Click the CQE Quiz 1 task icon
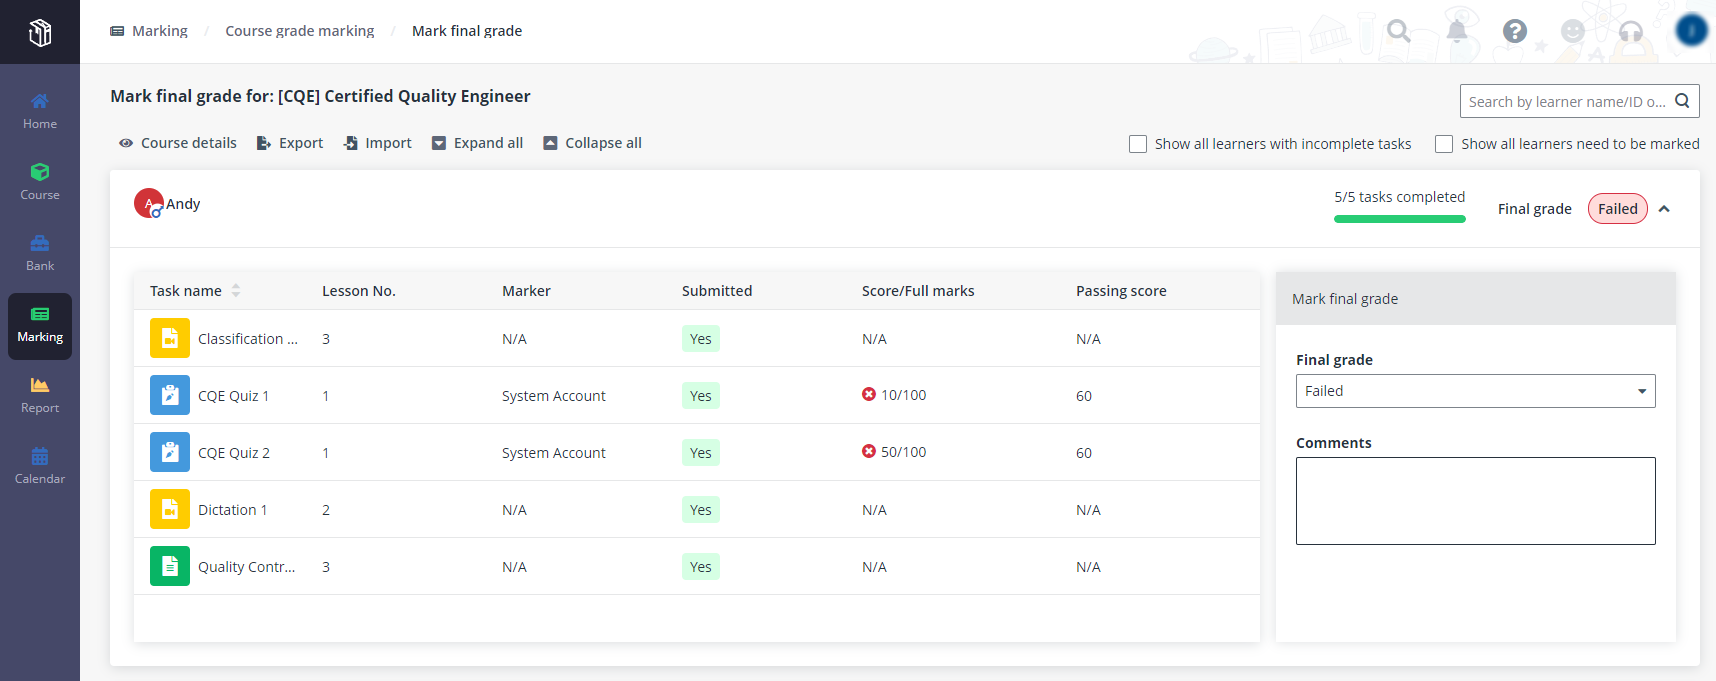The height and width of the screenshot is (681, 1716). pyautogui.click(x=170, y=395)
